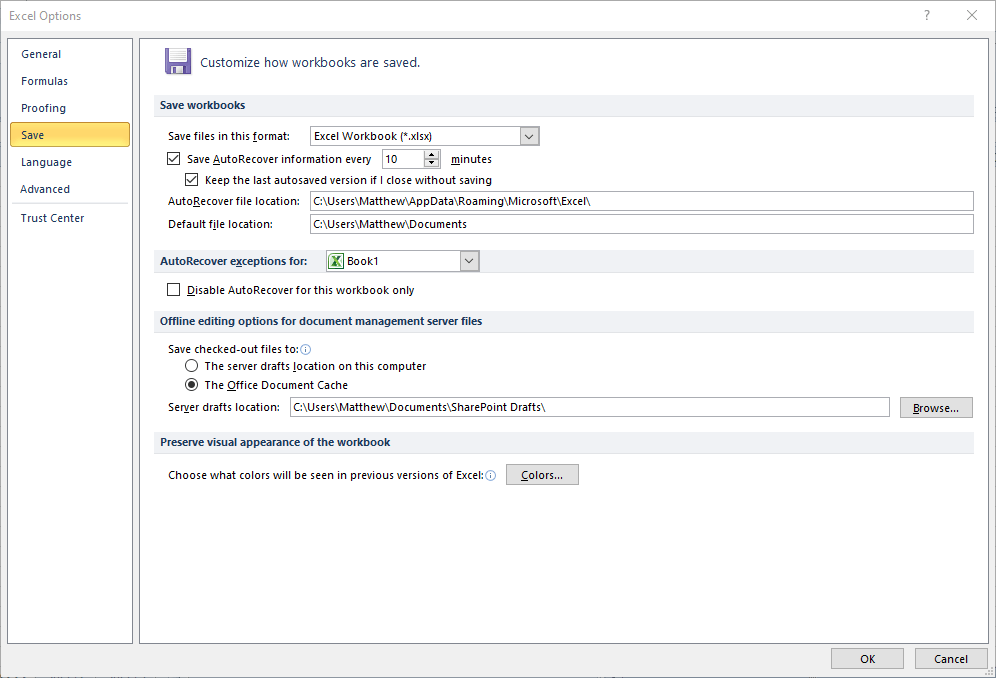Click info icon beside previous versions colors
Viewport: 996px width, 678px height.
(490, 475)
